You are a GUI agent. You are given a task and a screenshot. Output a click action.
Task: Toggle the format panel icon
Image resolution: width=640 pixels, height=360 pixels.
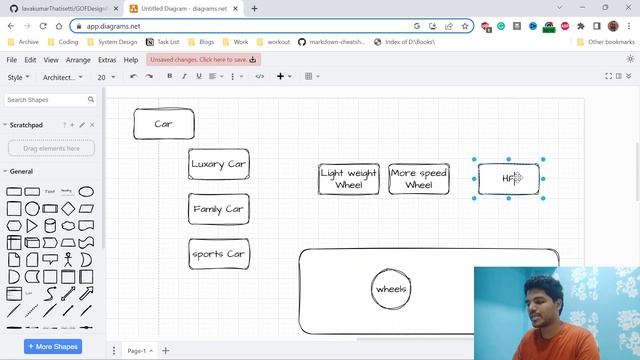click(619, 76)
